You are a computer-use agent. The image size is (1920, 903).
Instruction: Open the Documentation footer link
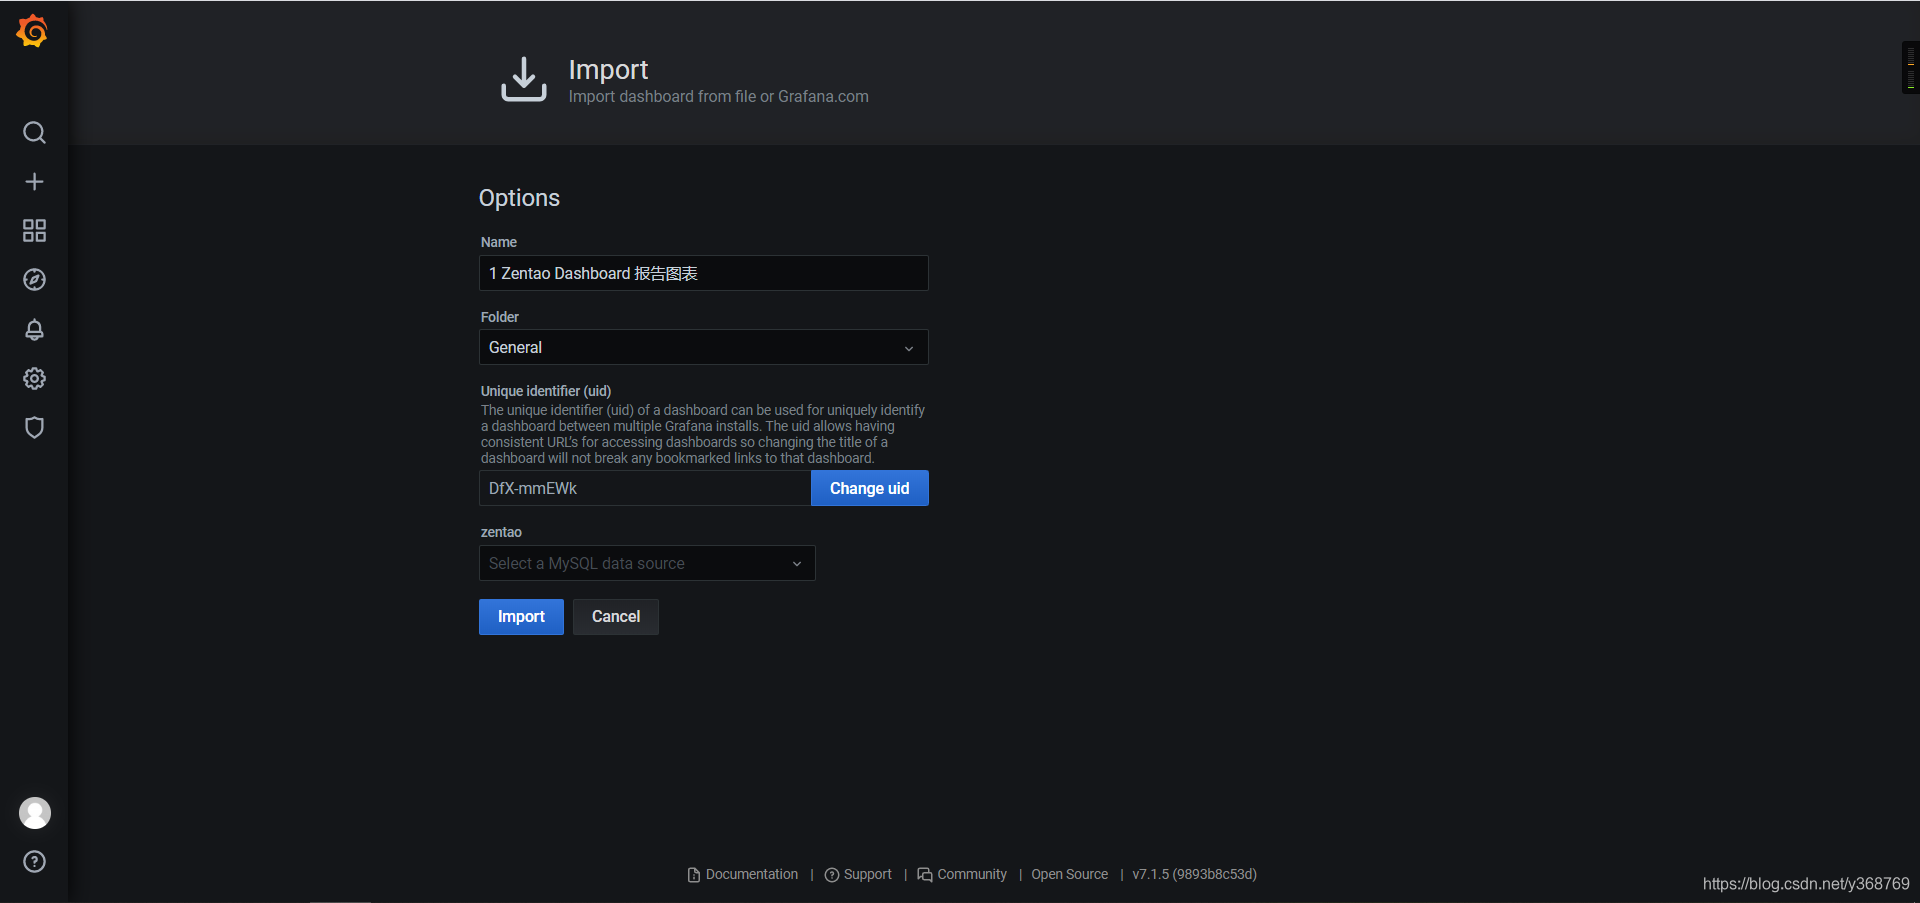coord(743,874)
